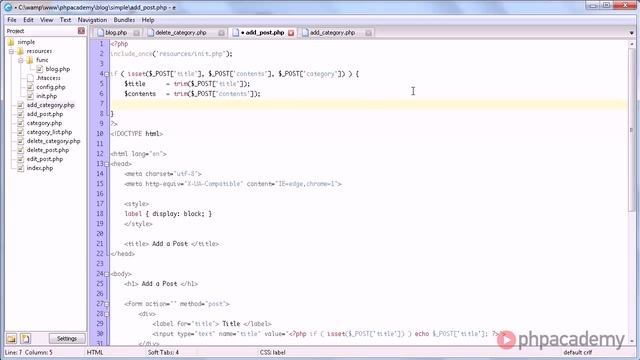Click the delete_category.php tab file icon
Image resolution: width=640 pixels, height=360 pixels.
point(151,32)
